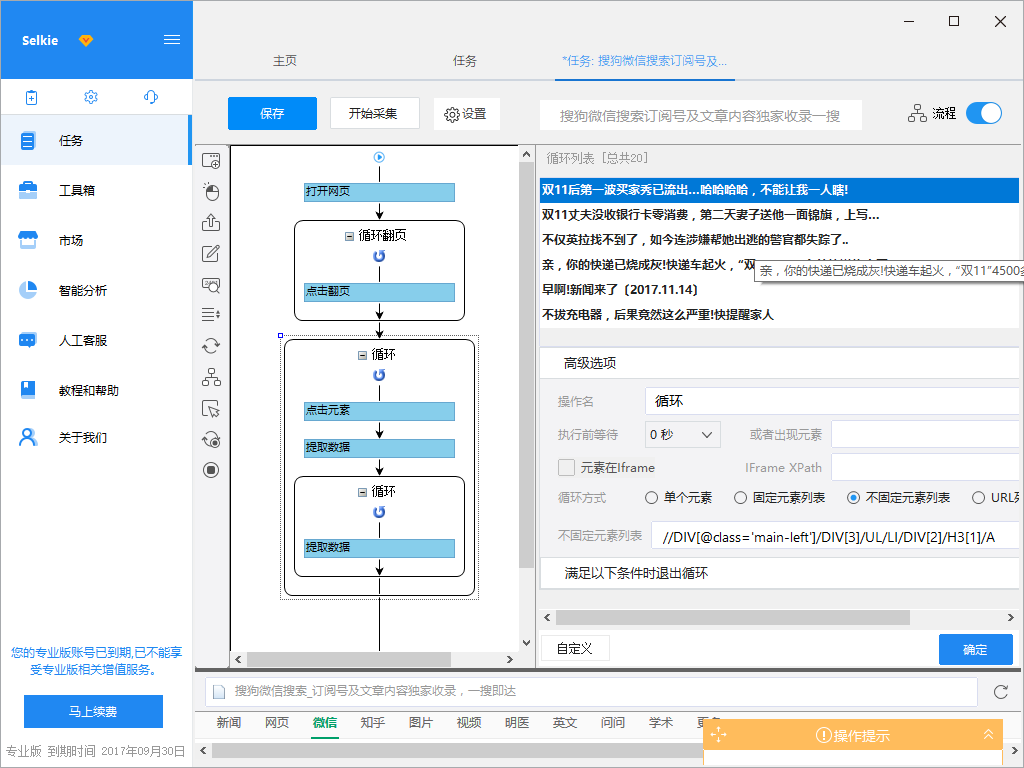The width and height of the screenshot is (1024, 768).
Task: Select the 固定元素列表 radio option
Action: pos(741,498)
